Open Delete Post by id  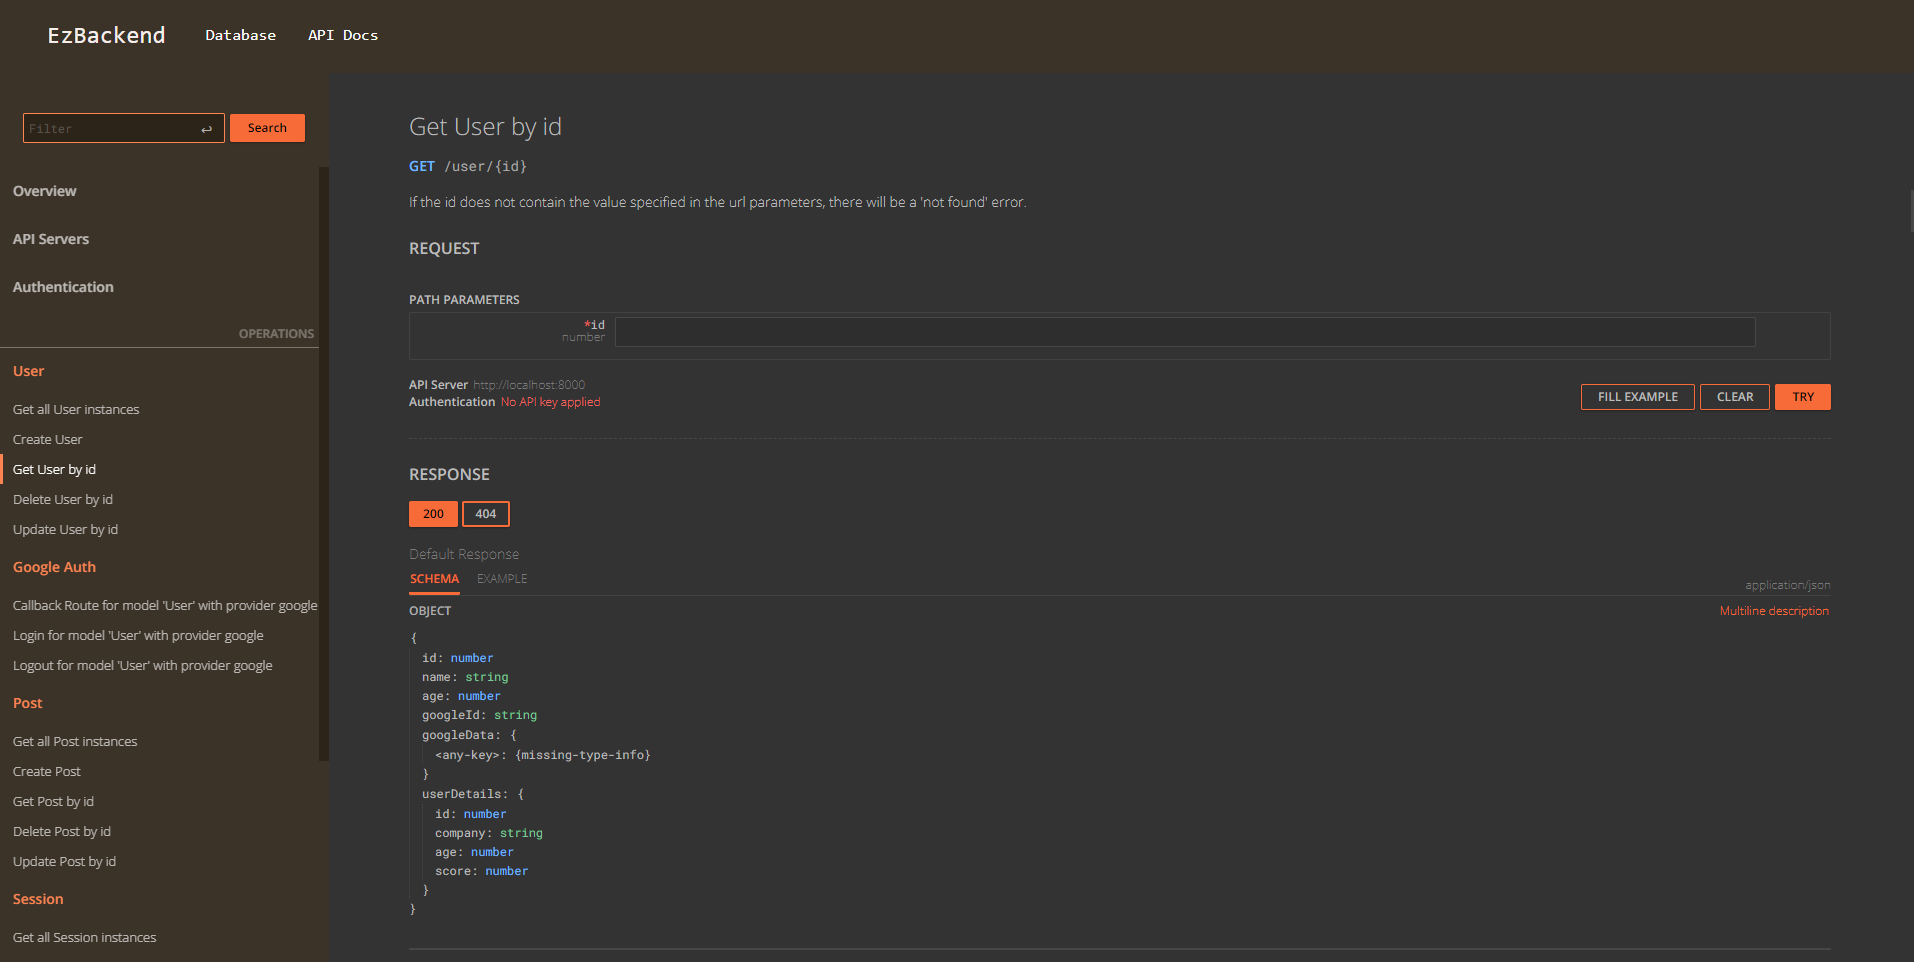point(62,831)
